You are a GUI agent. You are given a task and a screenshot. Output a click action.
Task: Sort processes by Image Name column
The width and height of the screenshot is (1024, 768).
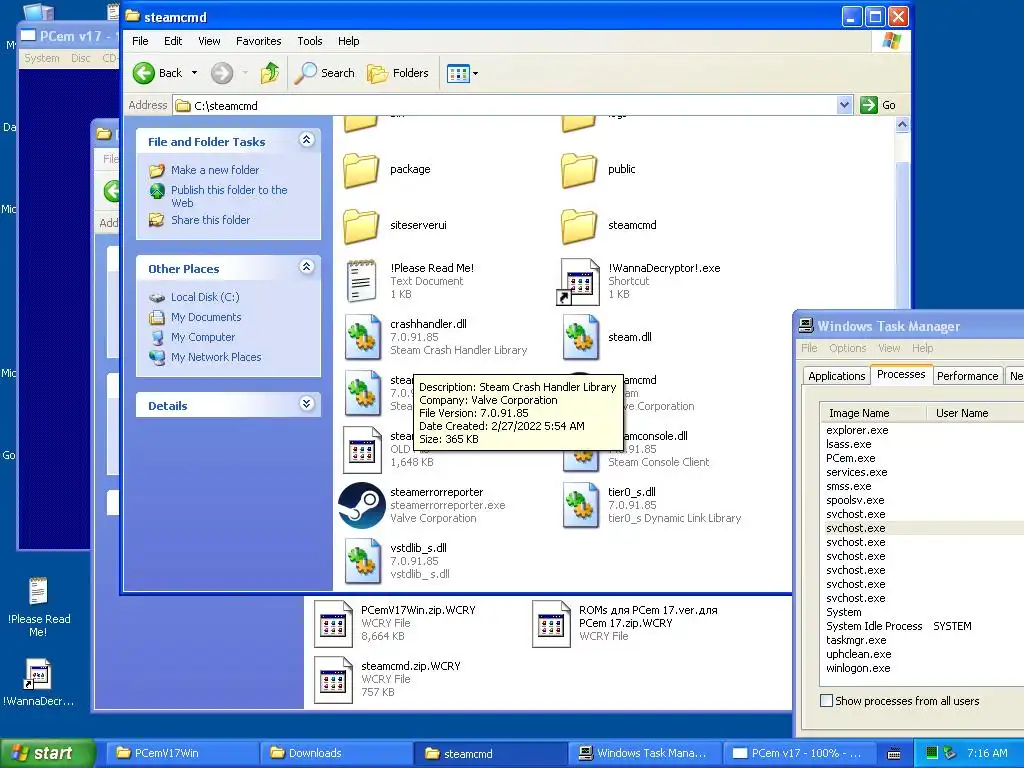(874, 413)
